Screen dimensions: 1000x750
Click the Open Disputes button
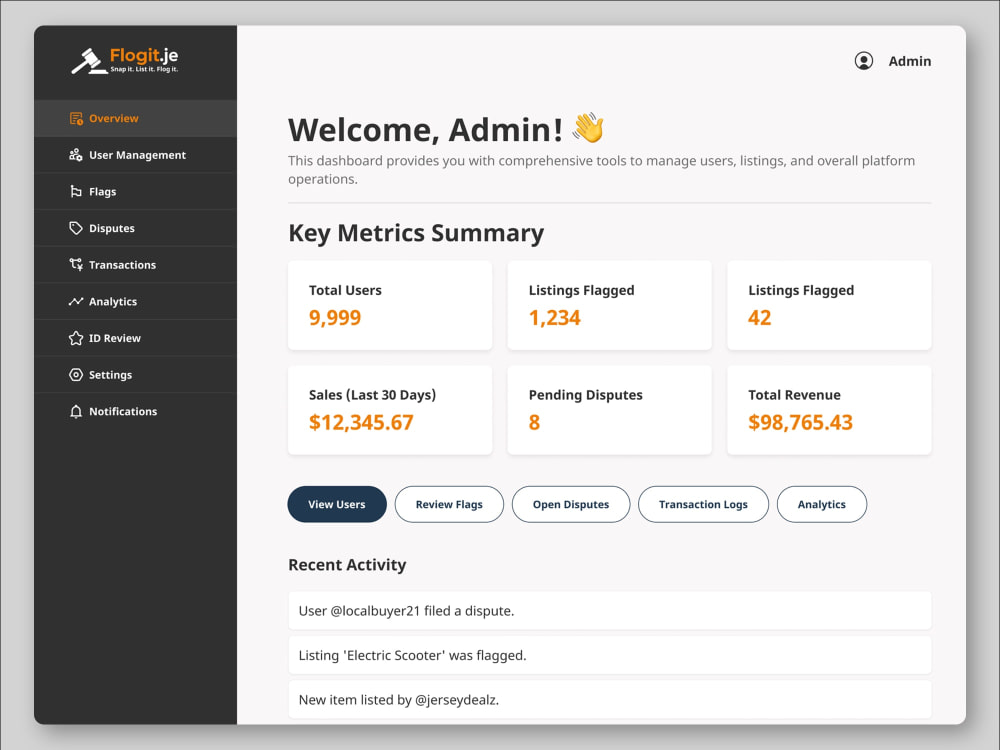pos(571,504)
